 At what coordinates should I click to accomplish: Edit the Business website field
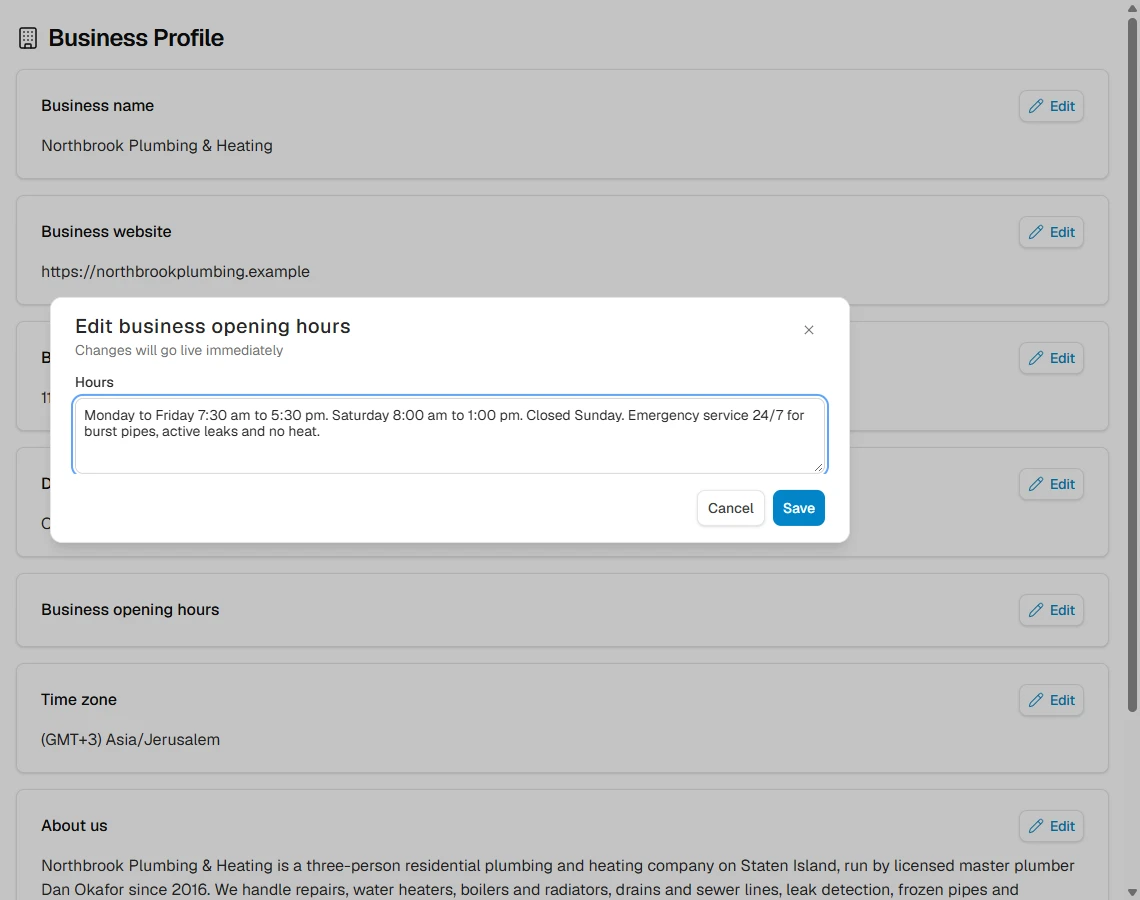click(x=1051, y=232)
